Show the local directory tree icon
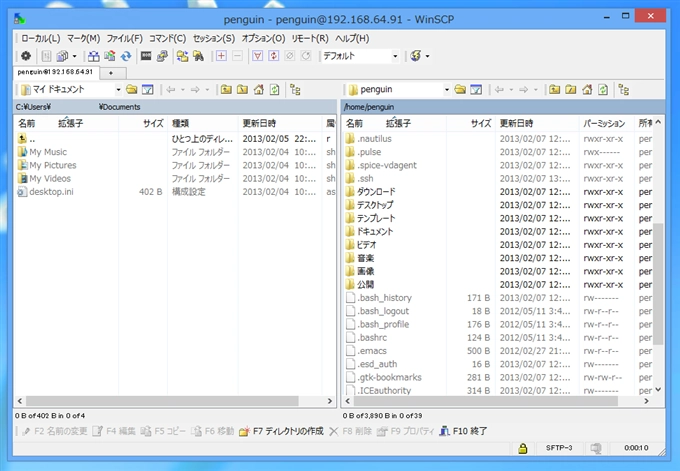The image size is (680, 471). point(295,90)
